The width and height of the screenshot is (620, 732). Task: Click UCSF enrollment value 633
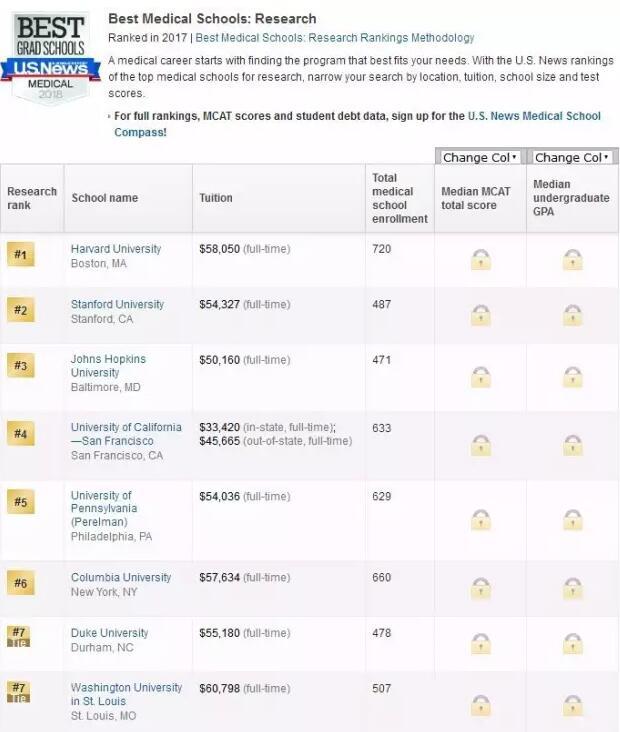coord(381,428)
